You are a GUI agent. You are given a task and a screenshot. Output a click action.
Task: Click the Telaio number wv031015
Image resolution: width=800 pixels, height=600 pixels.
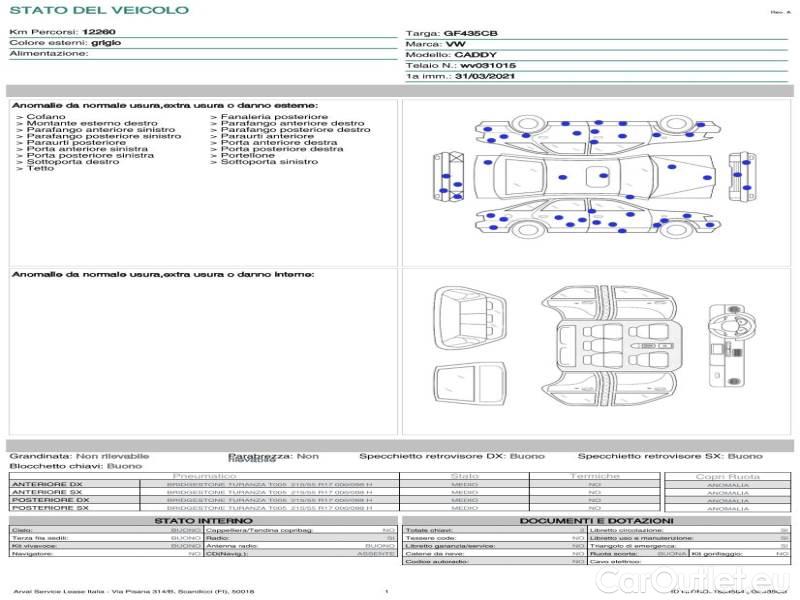[x=488, y=65]
